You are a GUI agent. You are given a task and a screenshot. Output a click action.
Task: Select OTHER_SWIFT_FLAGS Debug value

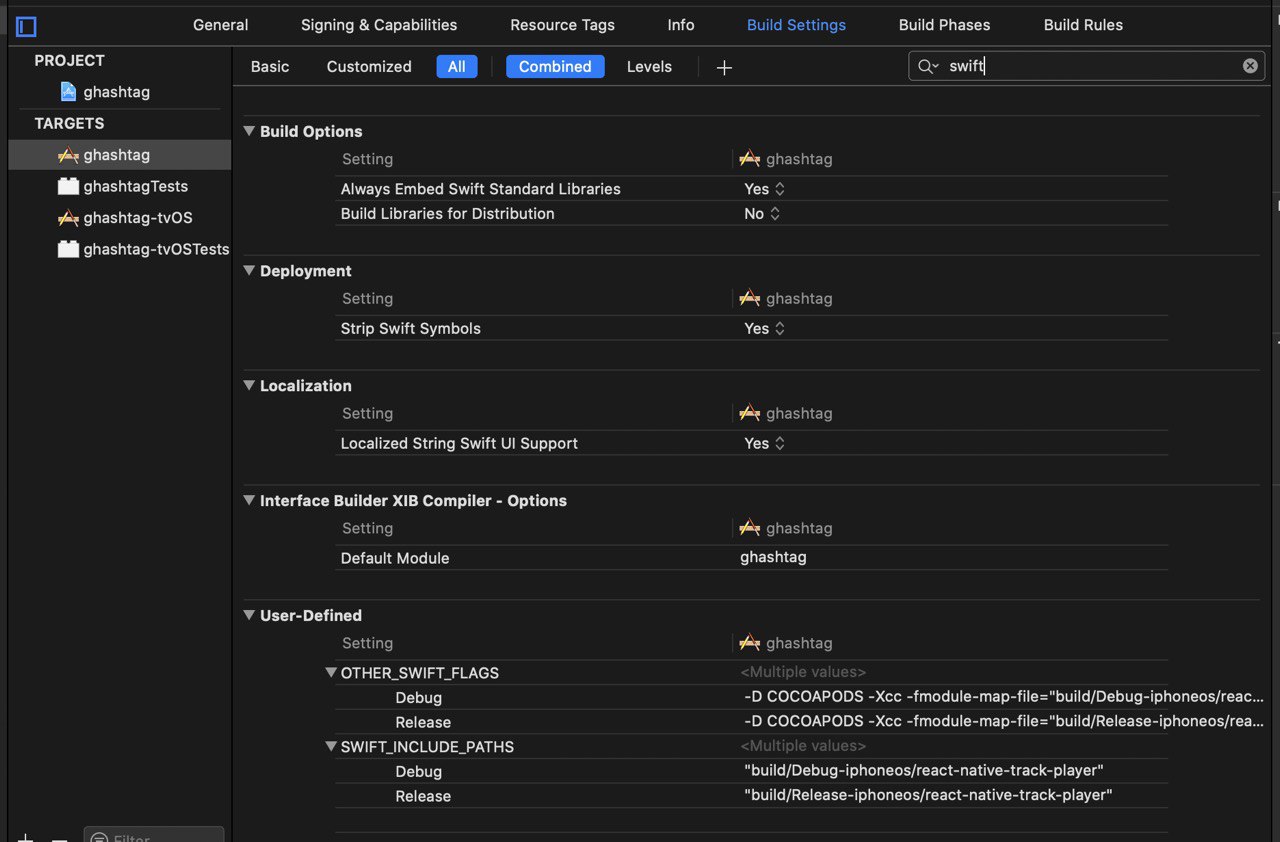click(1004, 697)
